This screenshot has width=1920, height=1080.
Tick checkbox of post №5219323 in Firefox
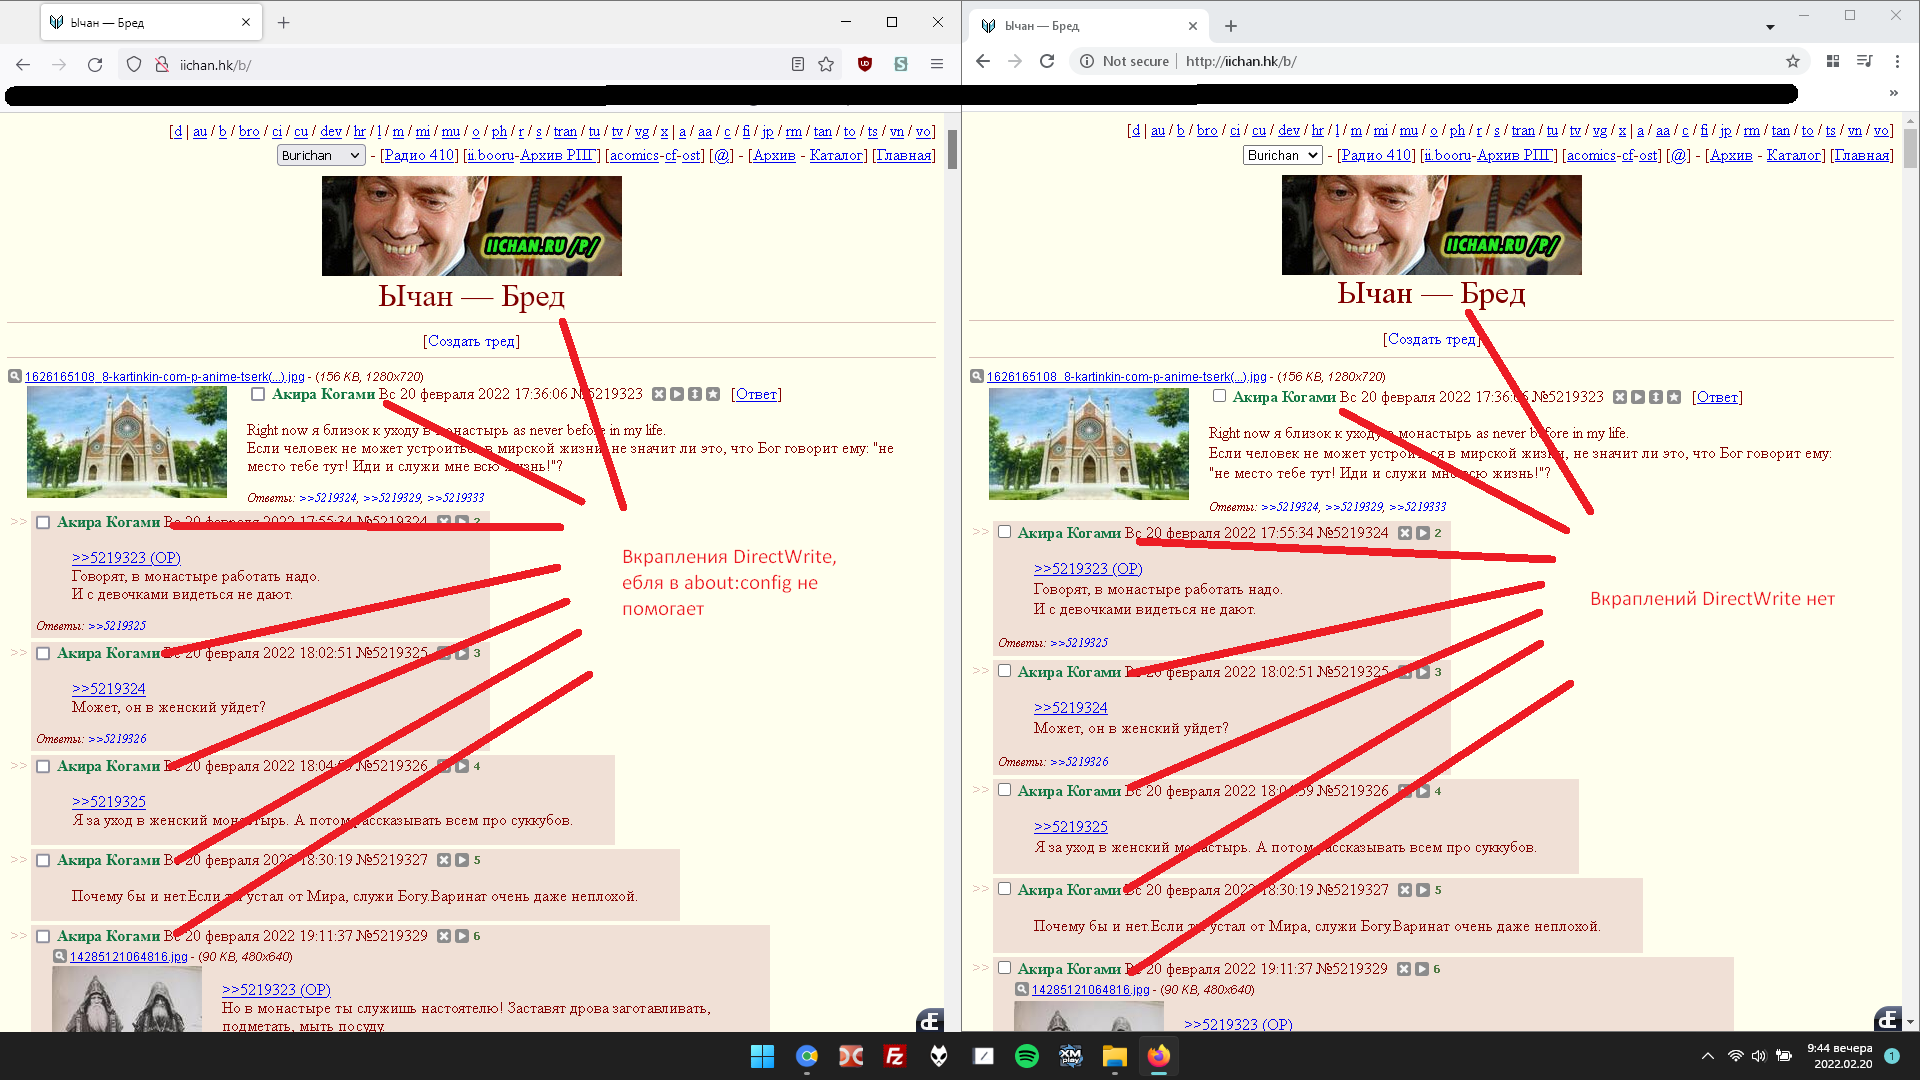point(258,394)
